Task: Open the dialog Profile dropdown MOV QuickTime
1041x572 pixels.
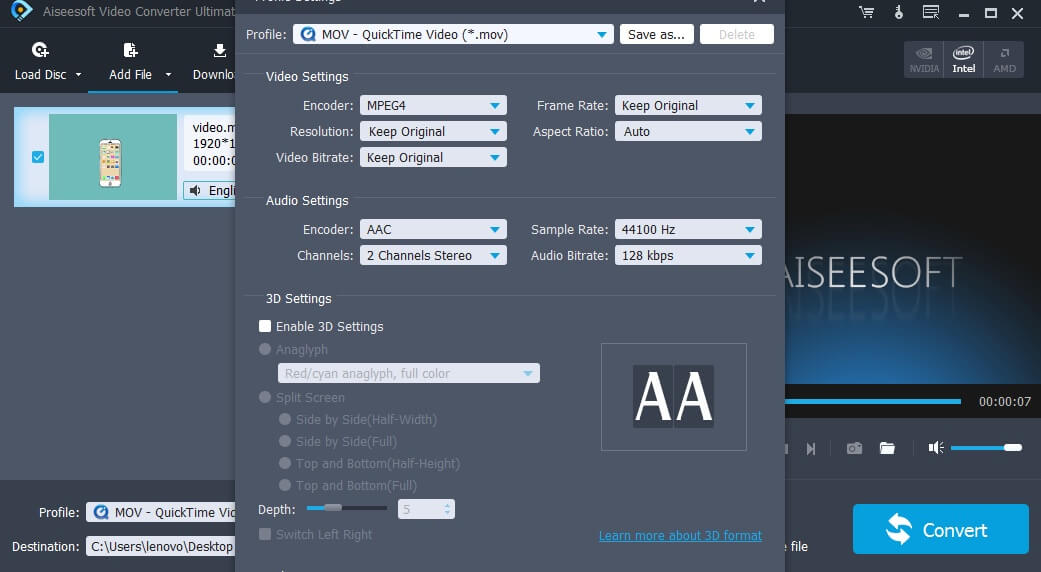Action: click(x=453, y=35)
